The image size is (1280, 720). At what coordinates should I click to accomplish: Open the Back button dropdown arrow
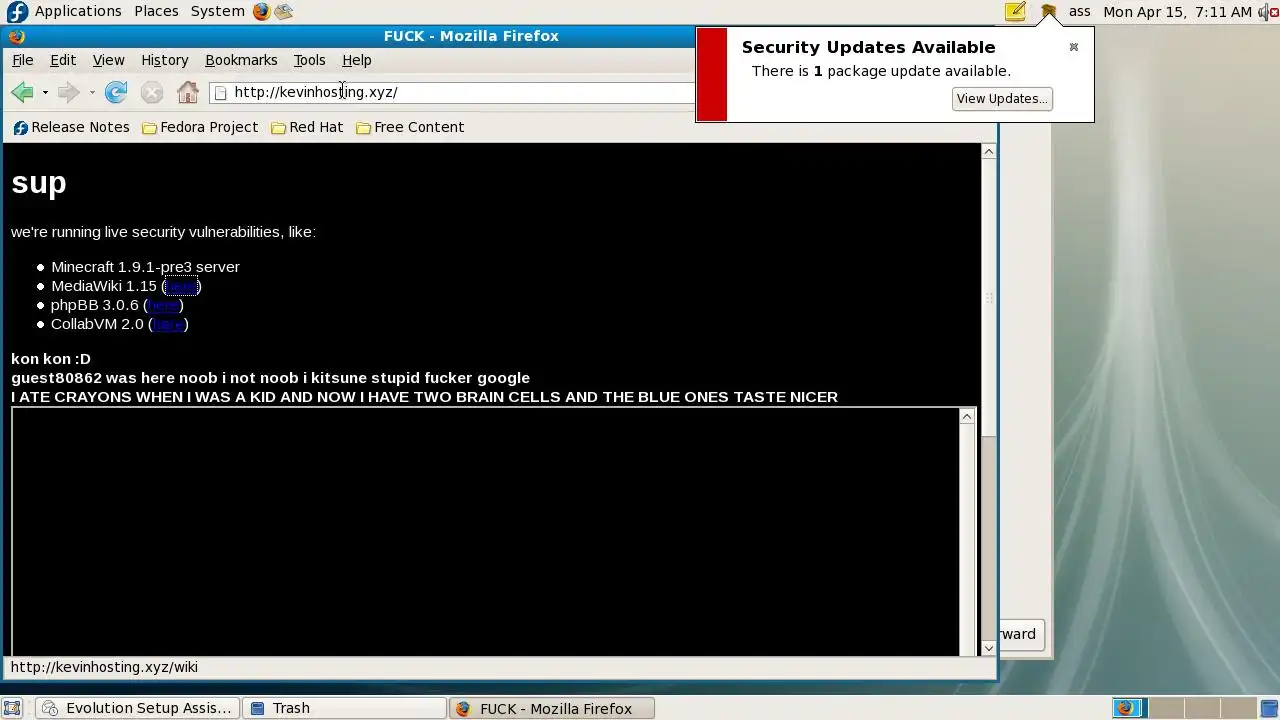[45, 92]
